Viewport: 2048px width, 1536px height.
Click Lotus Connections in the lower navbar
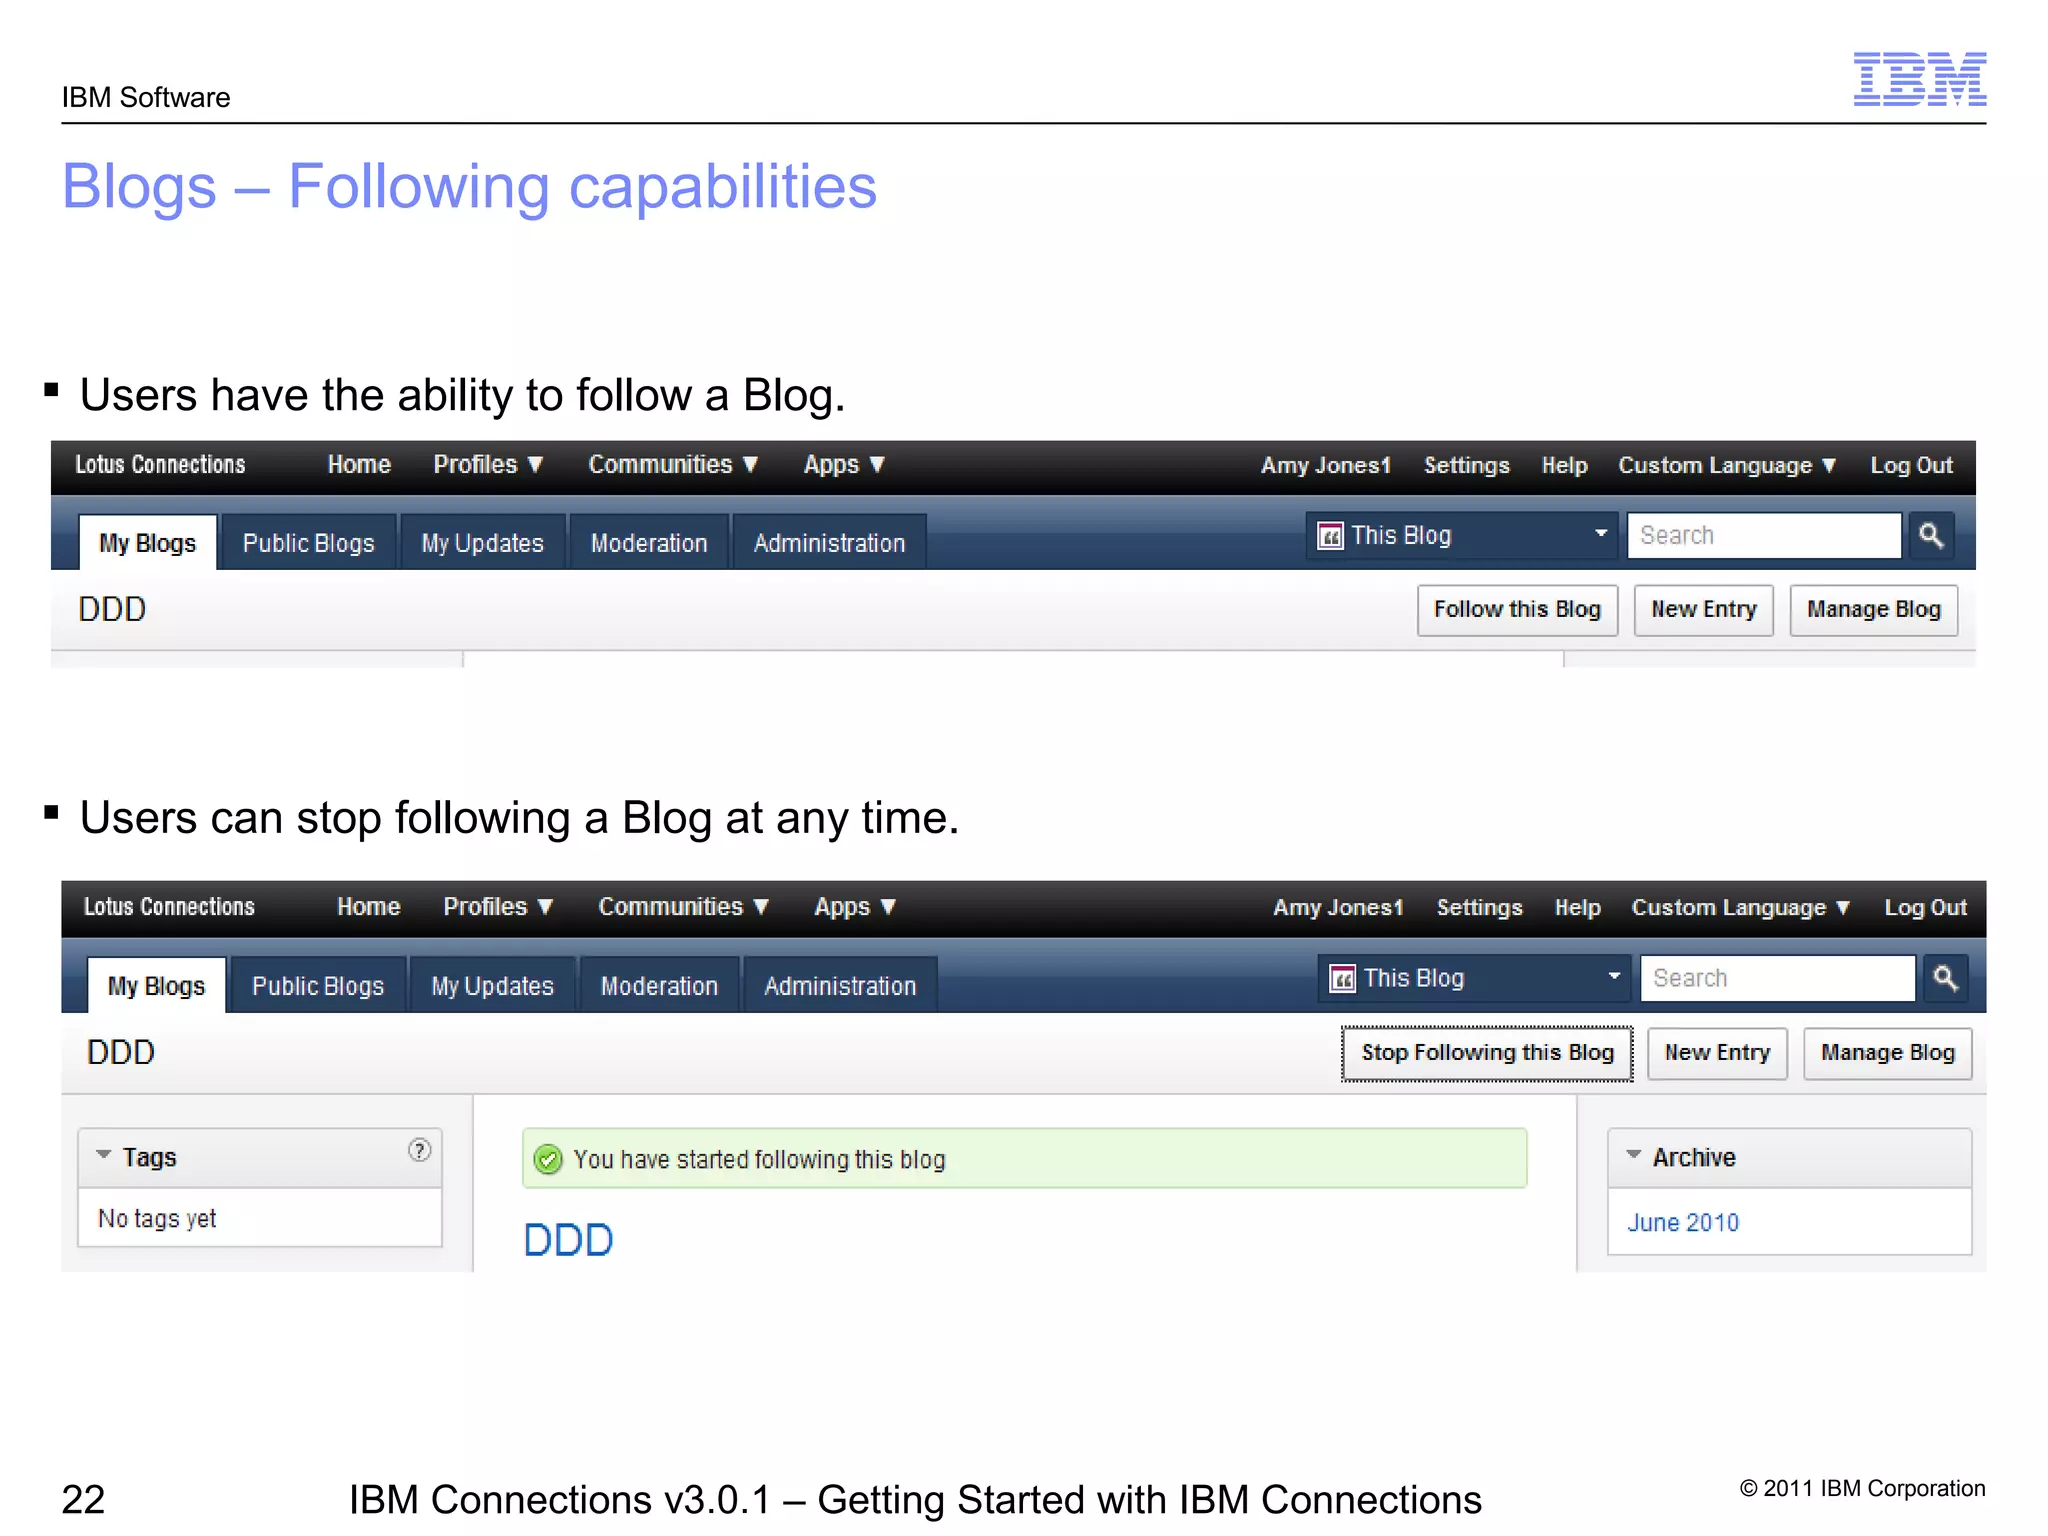(x=169, y=907)
